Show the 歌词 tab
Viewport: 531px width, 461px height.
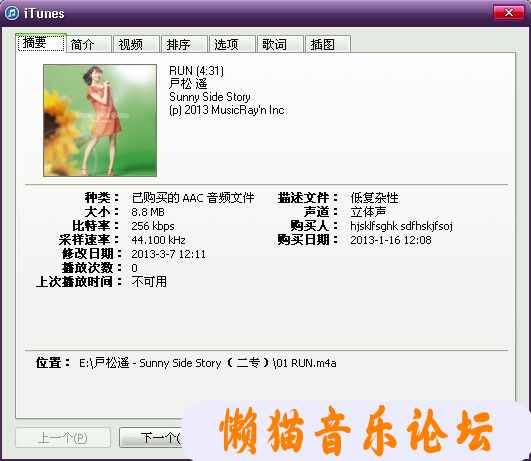tap(280, 44)
